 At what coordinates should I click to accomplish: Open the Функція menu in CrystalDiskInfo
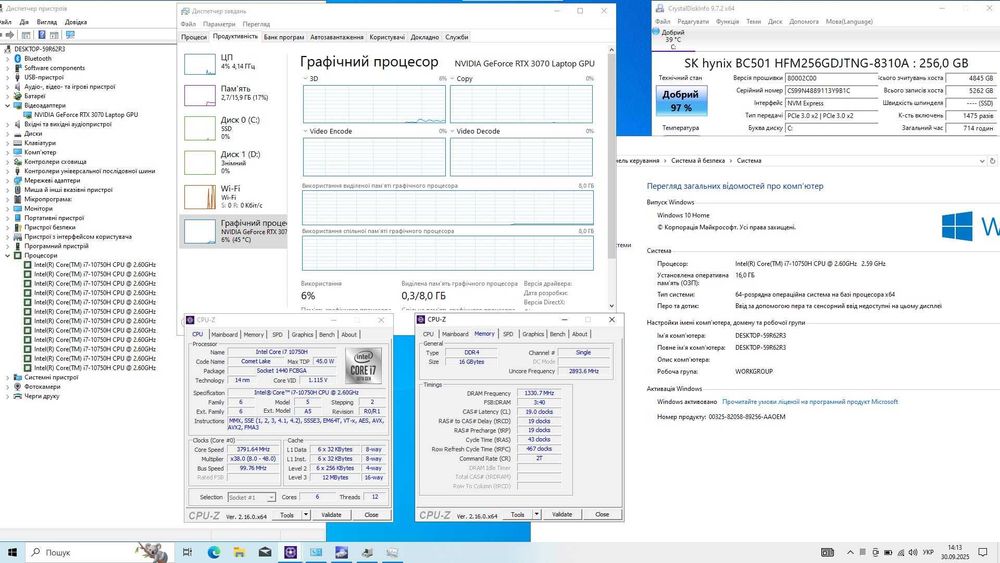pyautogui.click(x=727, y=21)
